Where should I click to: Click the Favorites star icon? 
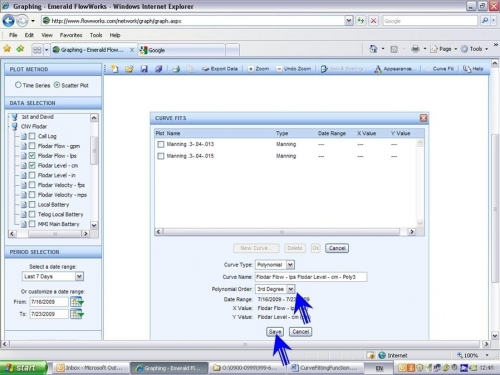pyautogui.click(x=7, y=49)
